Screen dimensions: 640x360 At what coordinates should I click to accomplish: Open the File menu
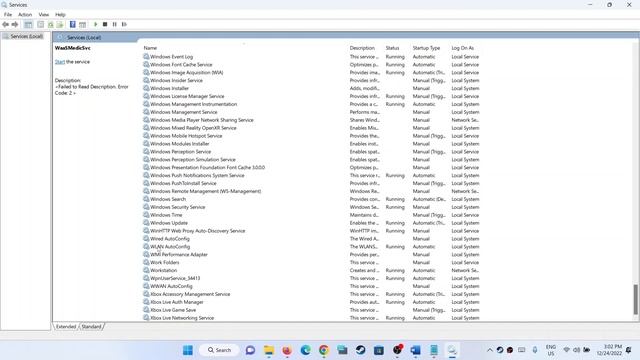[8, 15]
